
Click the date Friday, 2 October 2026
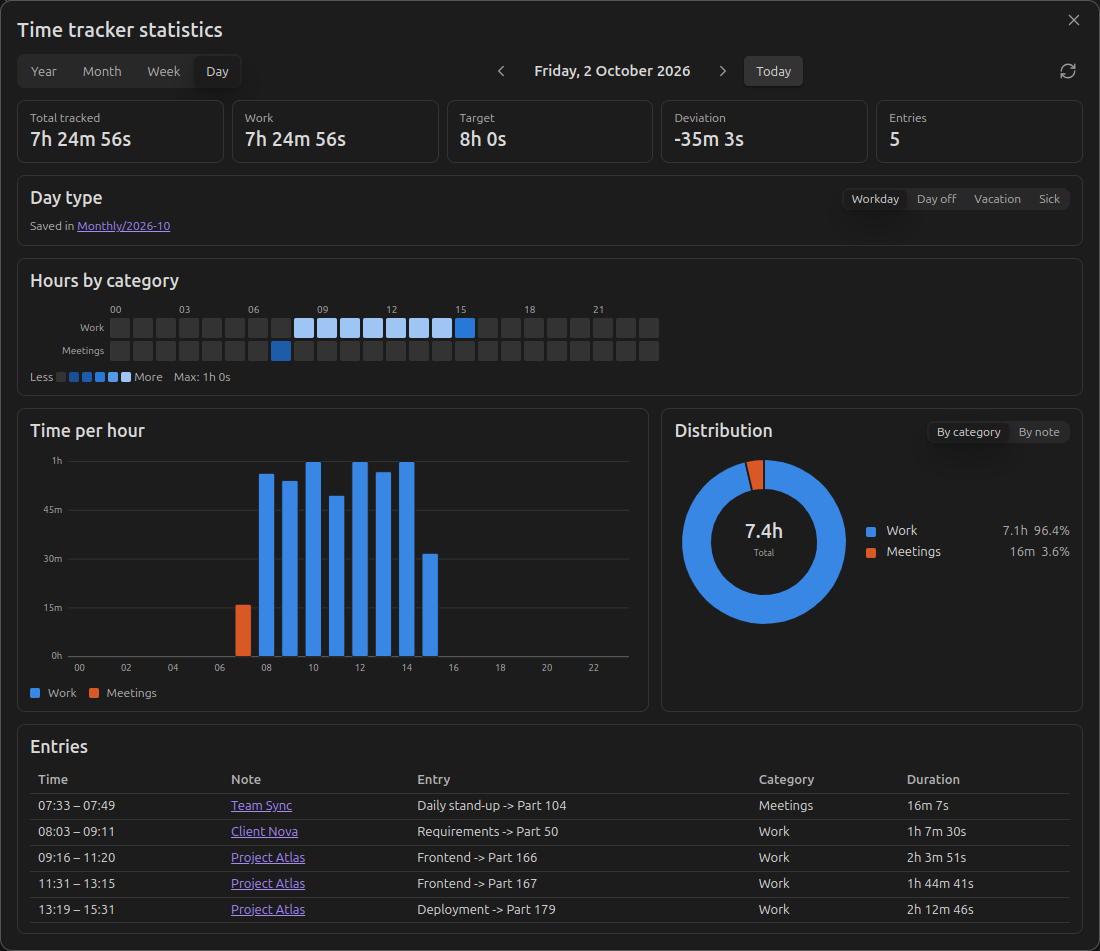point(612,72)
